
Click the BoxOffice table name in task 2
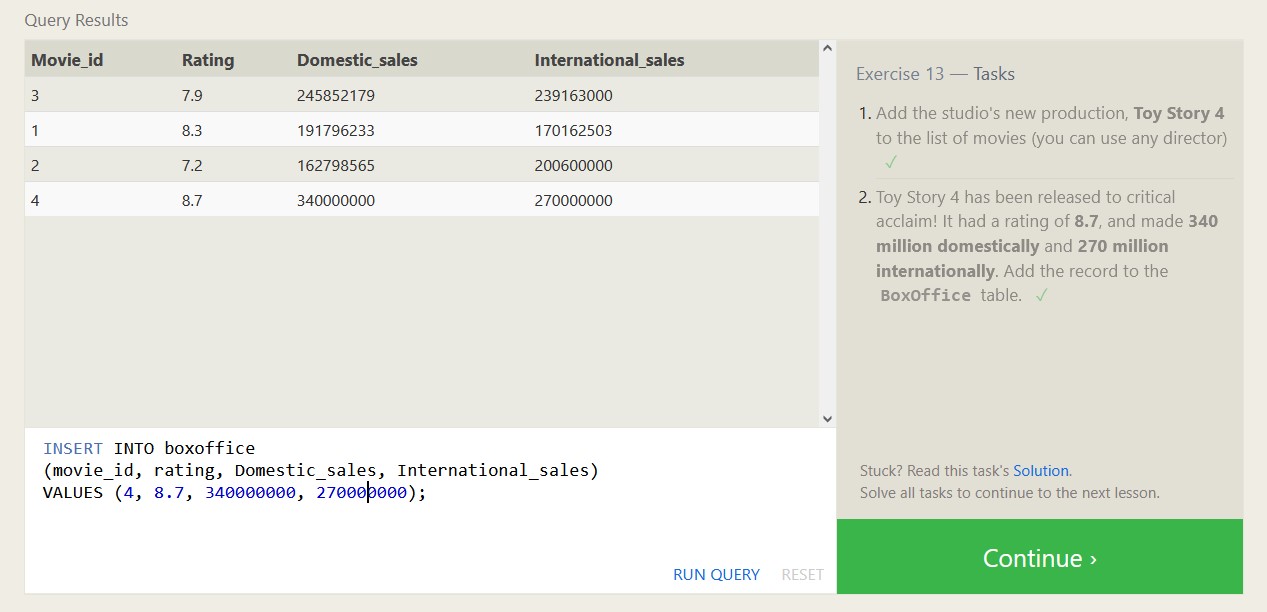926,296
